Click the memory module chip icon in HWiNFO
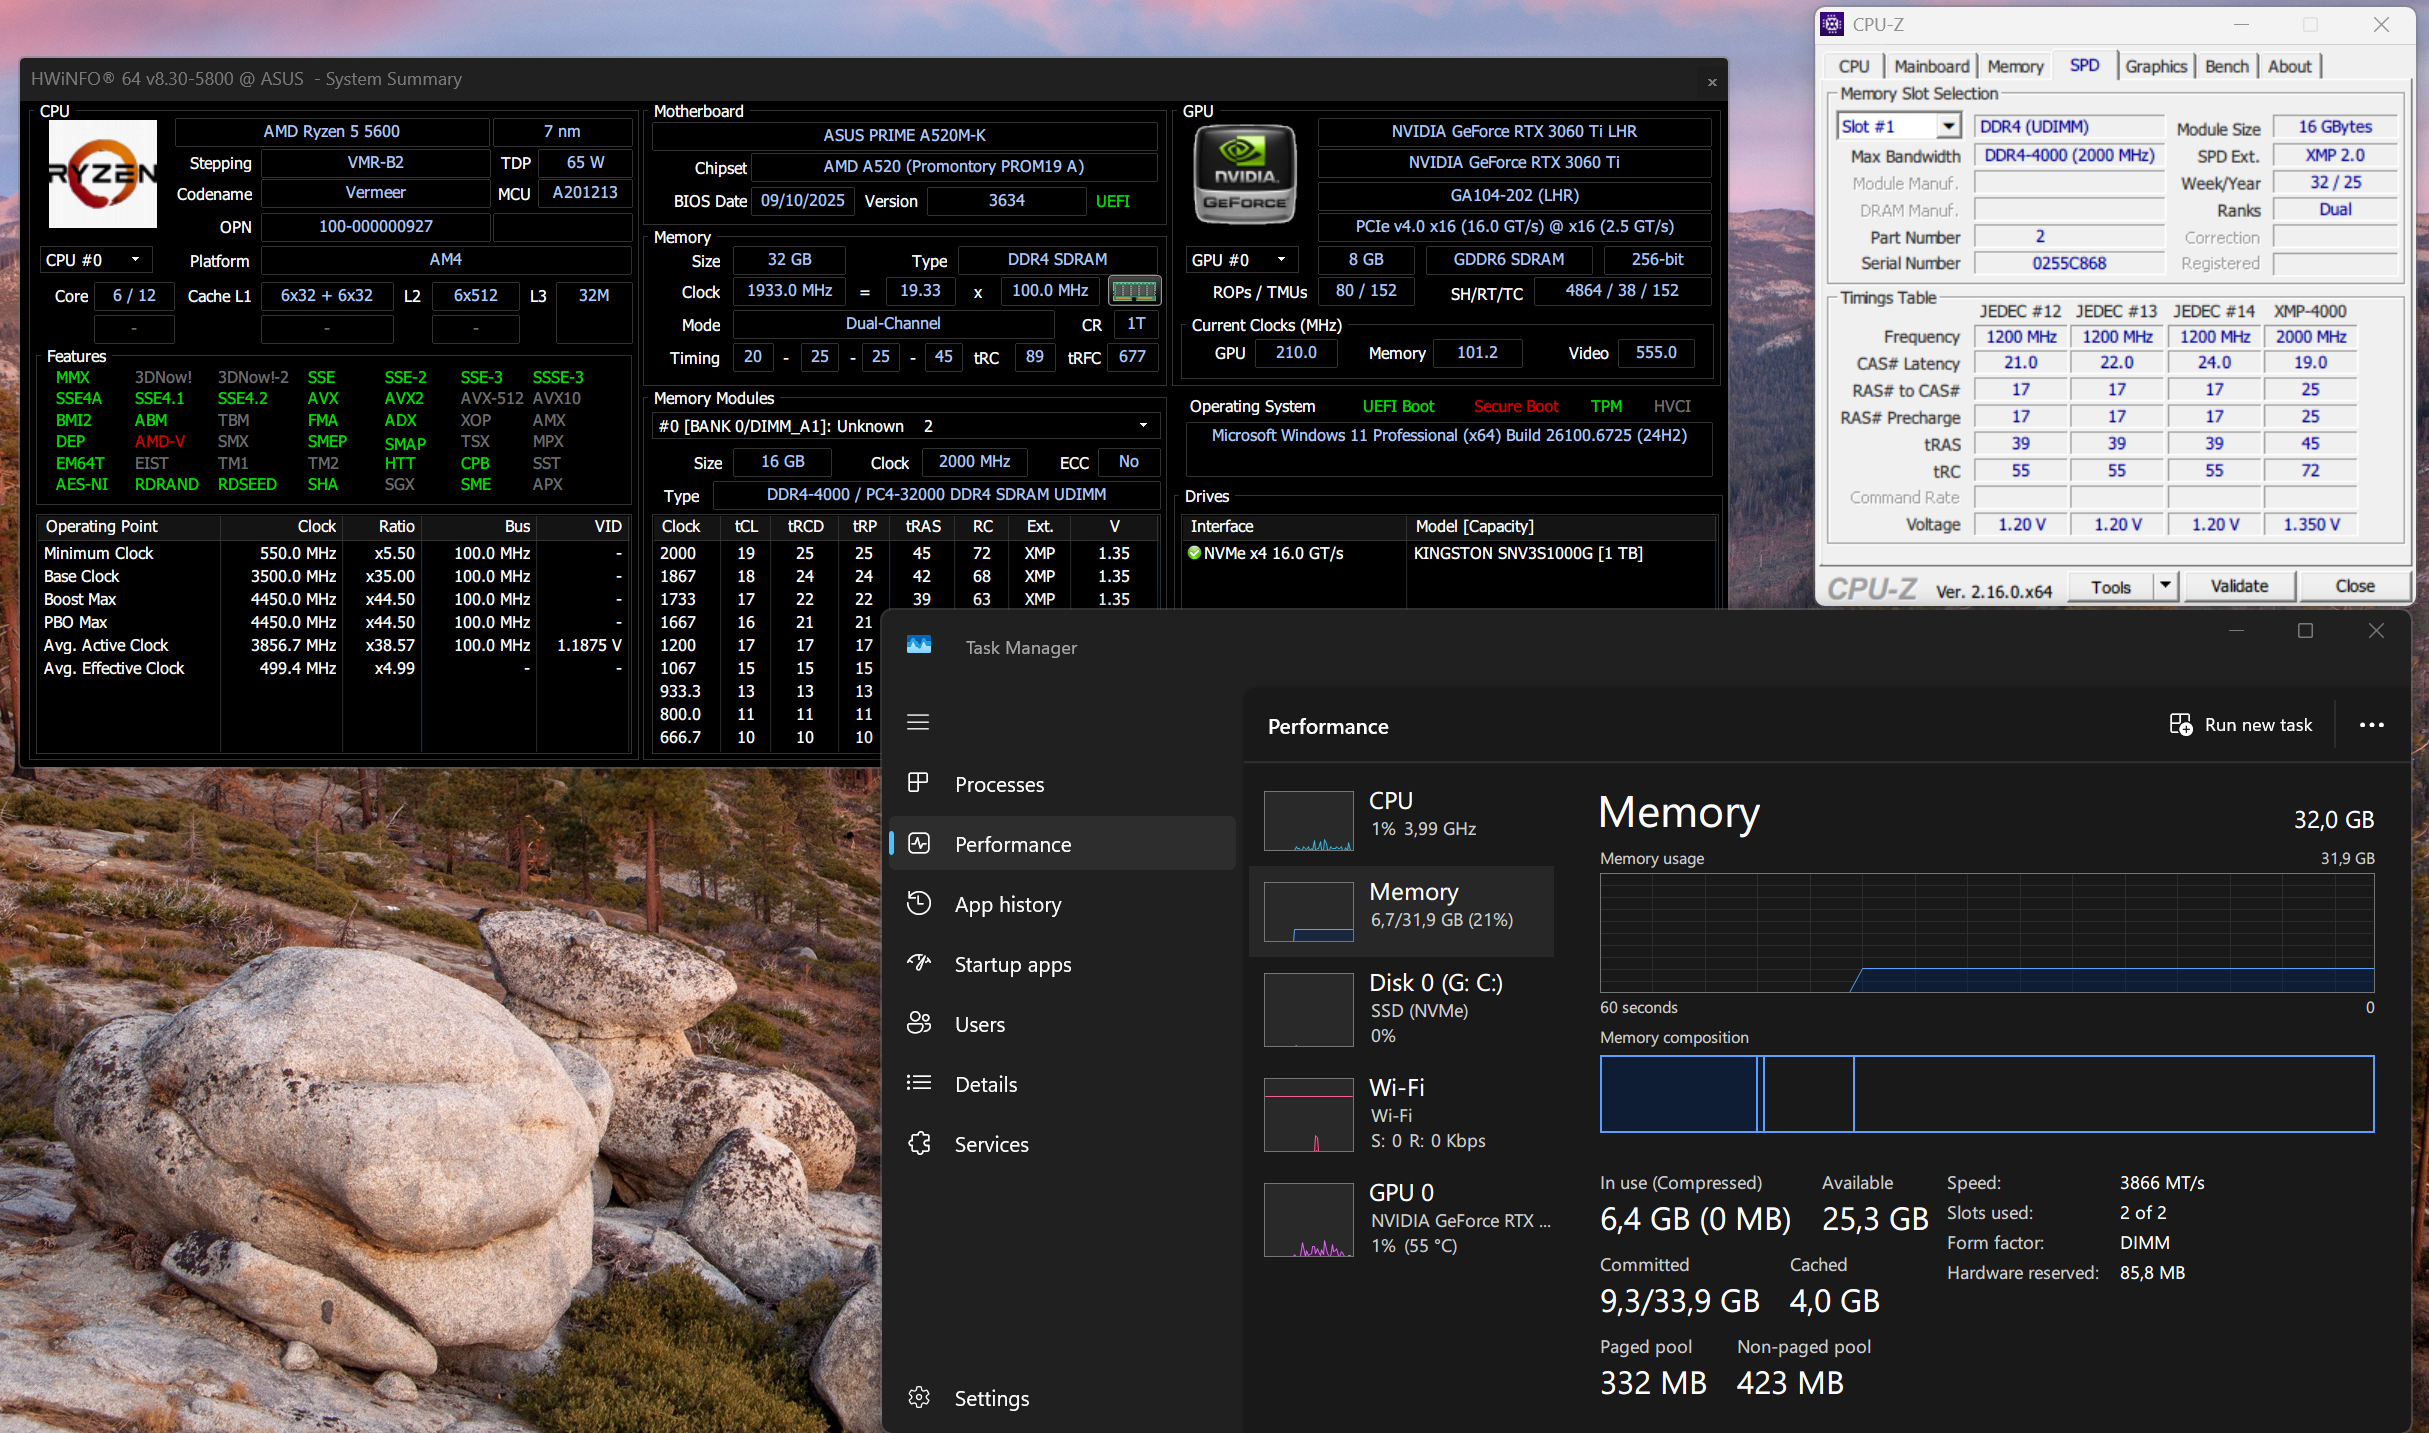 [x=1134, y=291]
